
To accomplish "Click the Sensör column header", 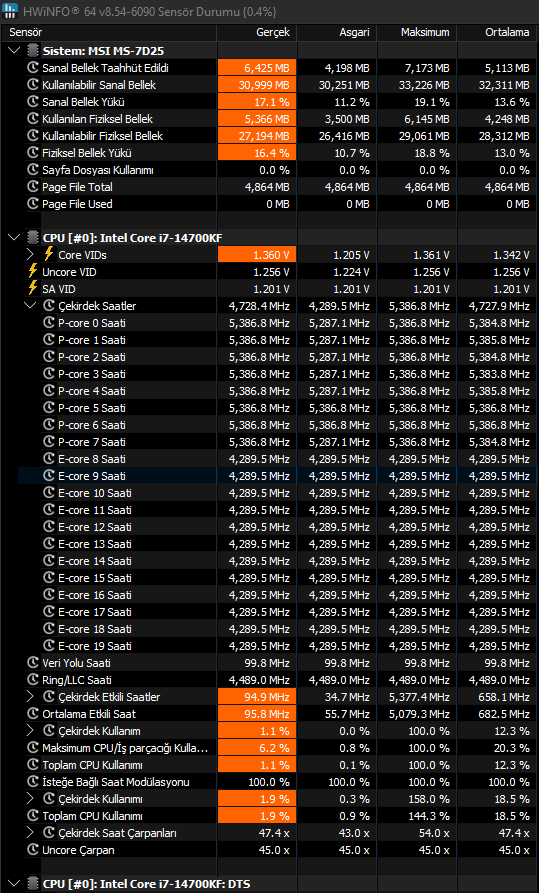I will pyautogui.click(x=109, y=32).
